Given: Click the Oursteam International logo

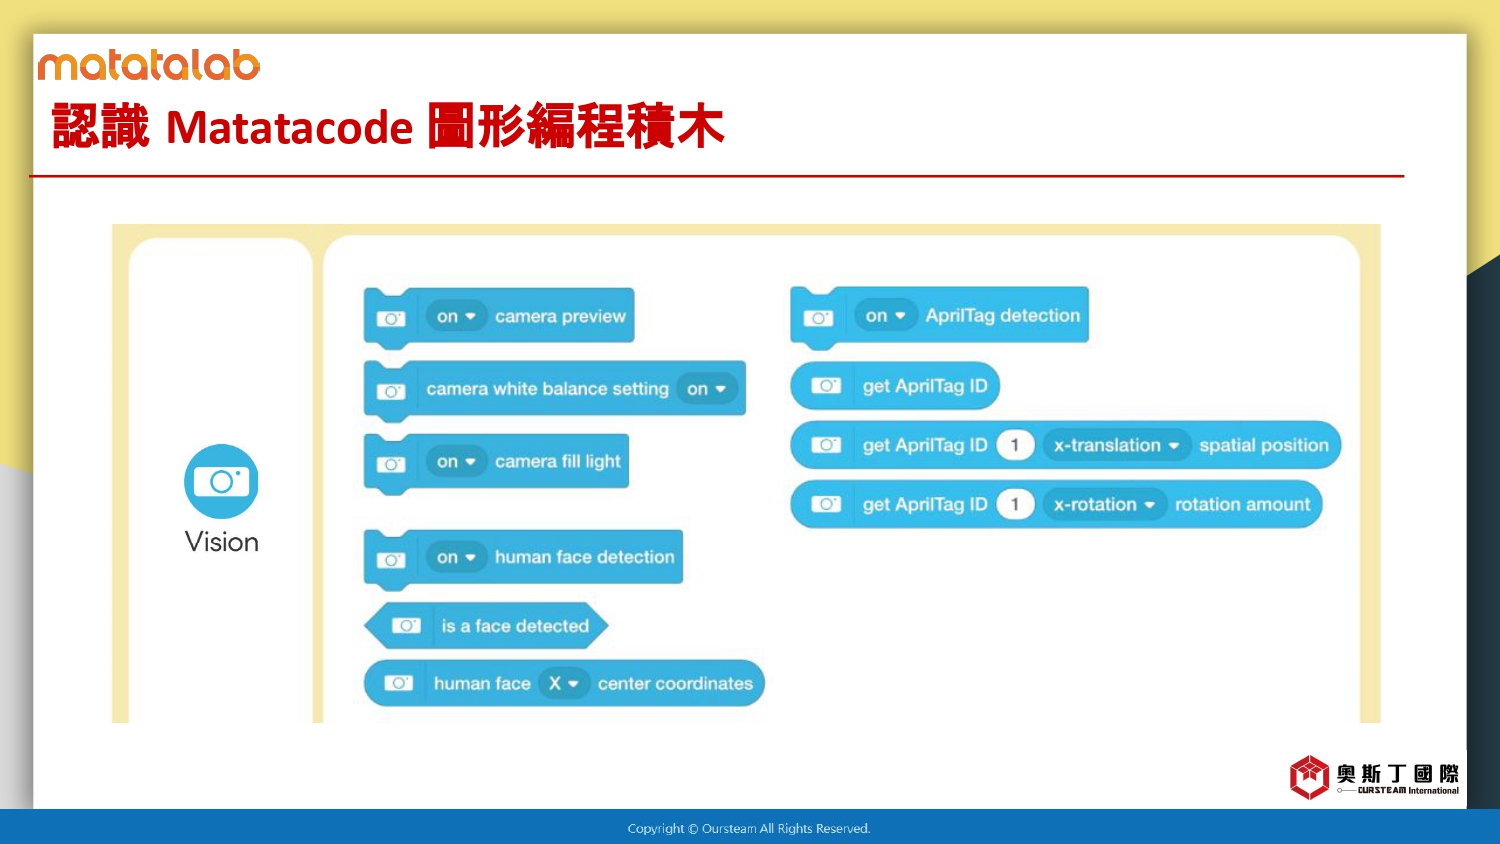Looking at the screenshot, I should (x=1374, y=777).
